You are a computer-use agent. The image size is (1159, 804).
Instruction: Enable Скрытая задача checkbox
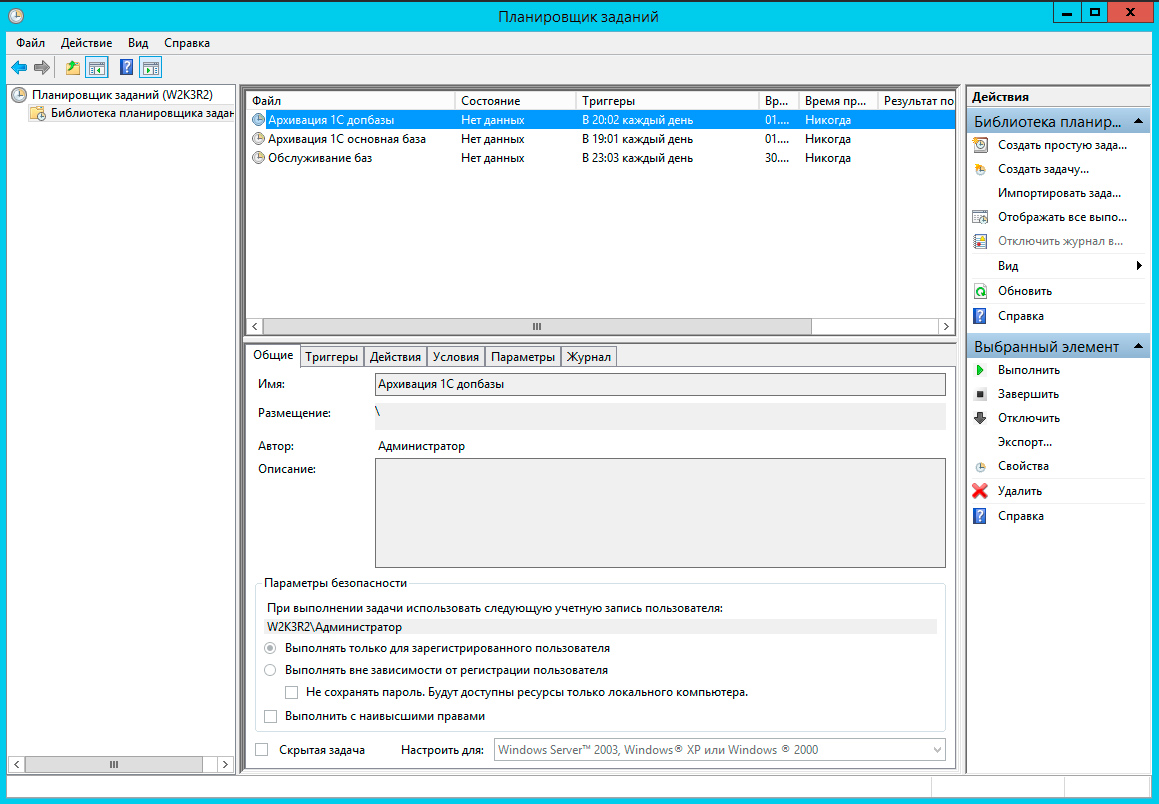coord(262,749)
